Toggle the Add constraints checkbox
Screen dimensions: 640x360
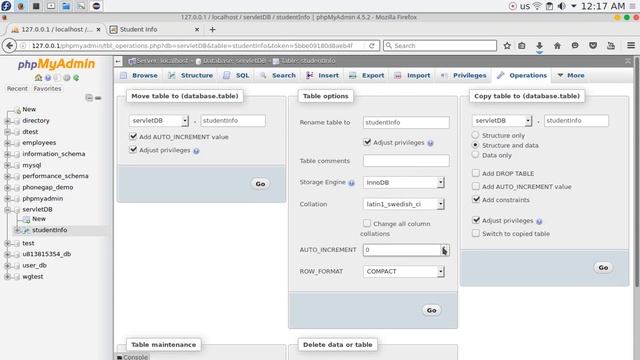476,199
